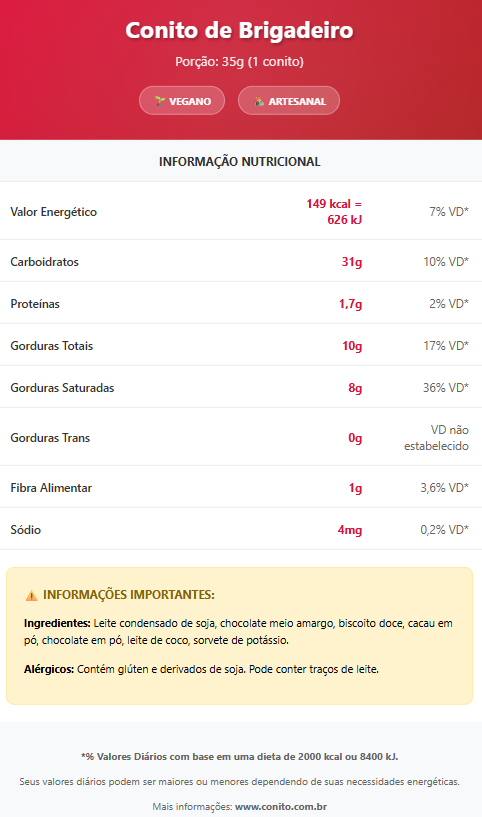Click the Fibra Alimentar row label
The image size is (482, 817).
pos(51,488)
